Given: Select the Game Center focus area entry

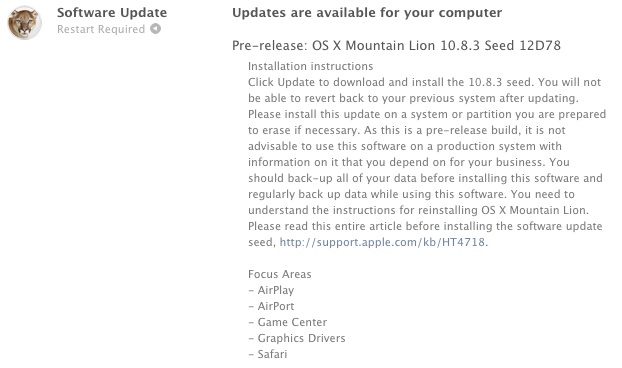Looking at the screenshot, I should point(288,322).
